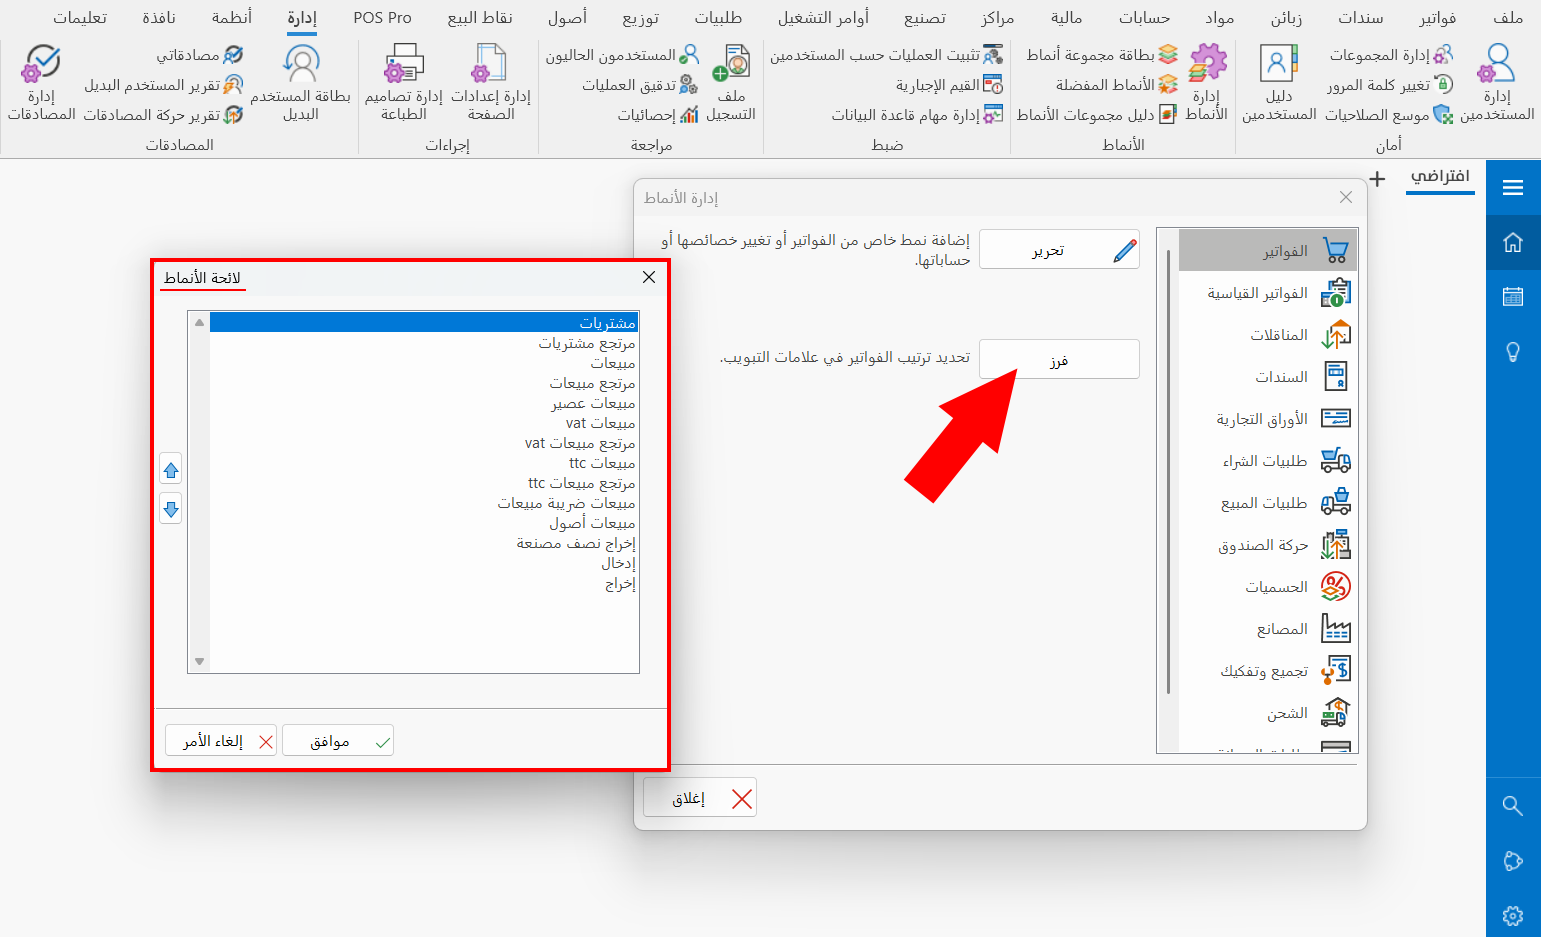Open بطاقة مجموعة أنماط

coord(1102,55)
